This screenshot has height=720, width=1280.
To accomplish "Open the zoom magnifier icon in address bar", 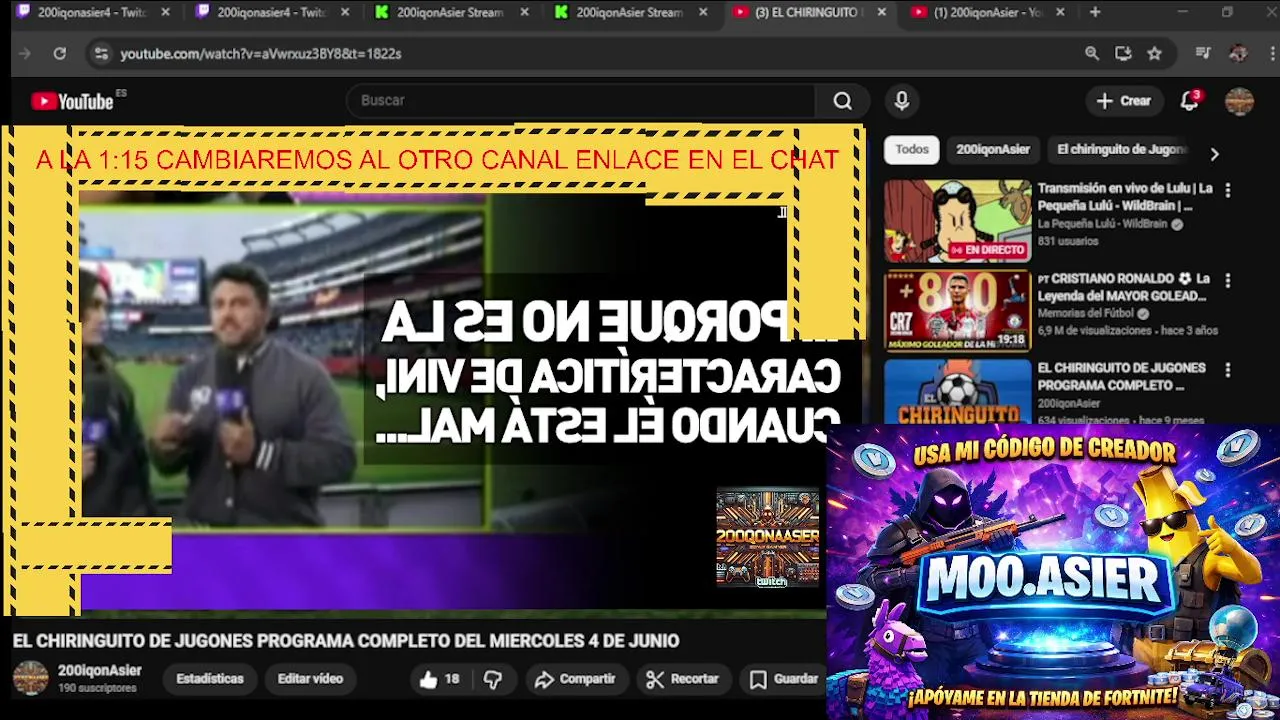I will 1092,54.
